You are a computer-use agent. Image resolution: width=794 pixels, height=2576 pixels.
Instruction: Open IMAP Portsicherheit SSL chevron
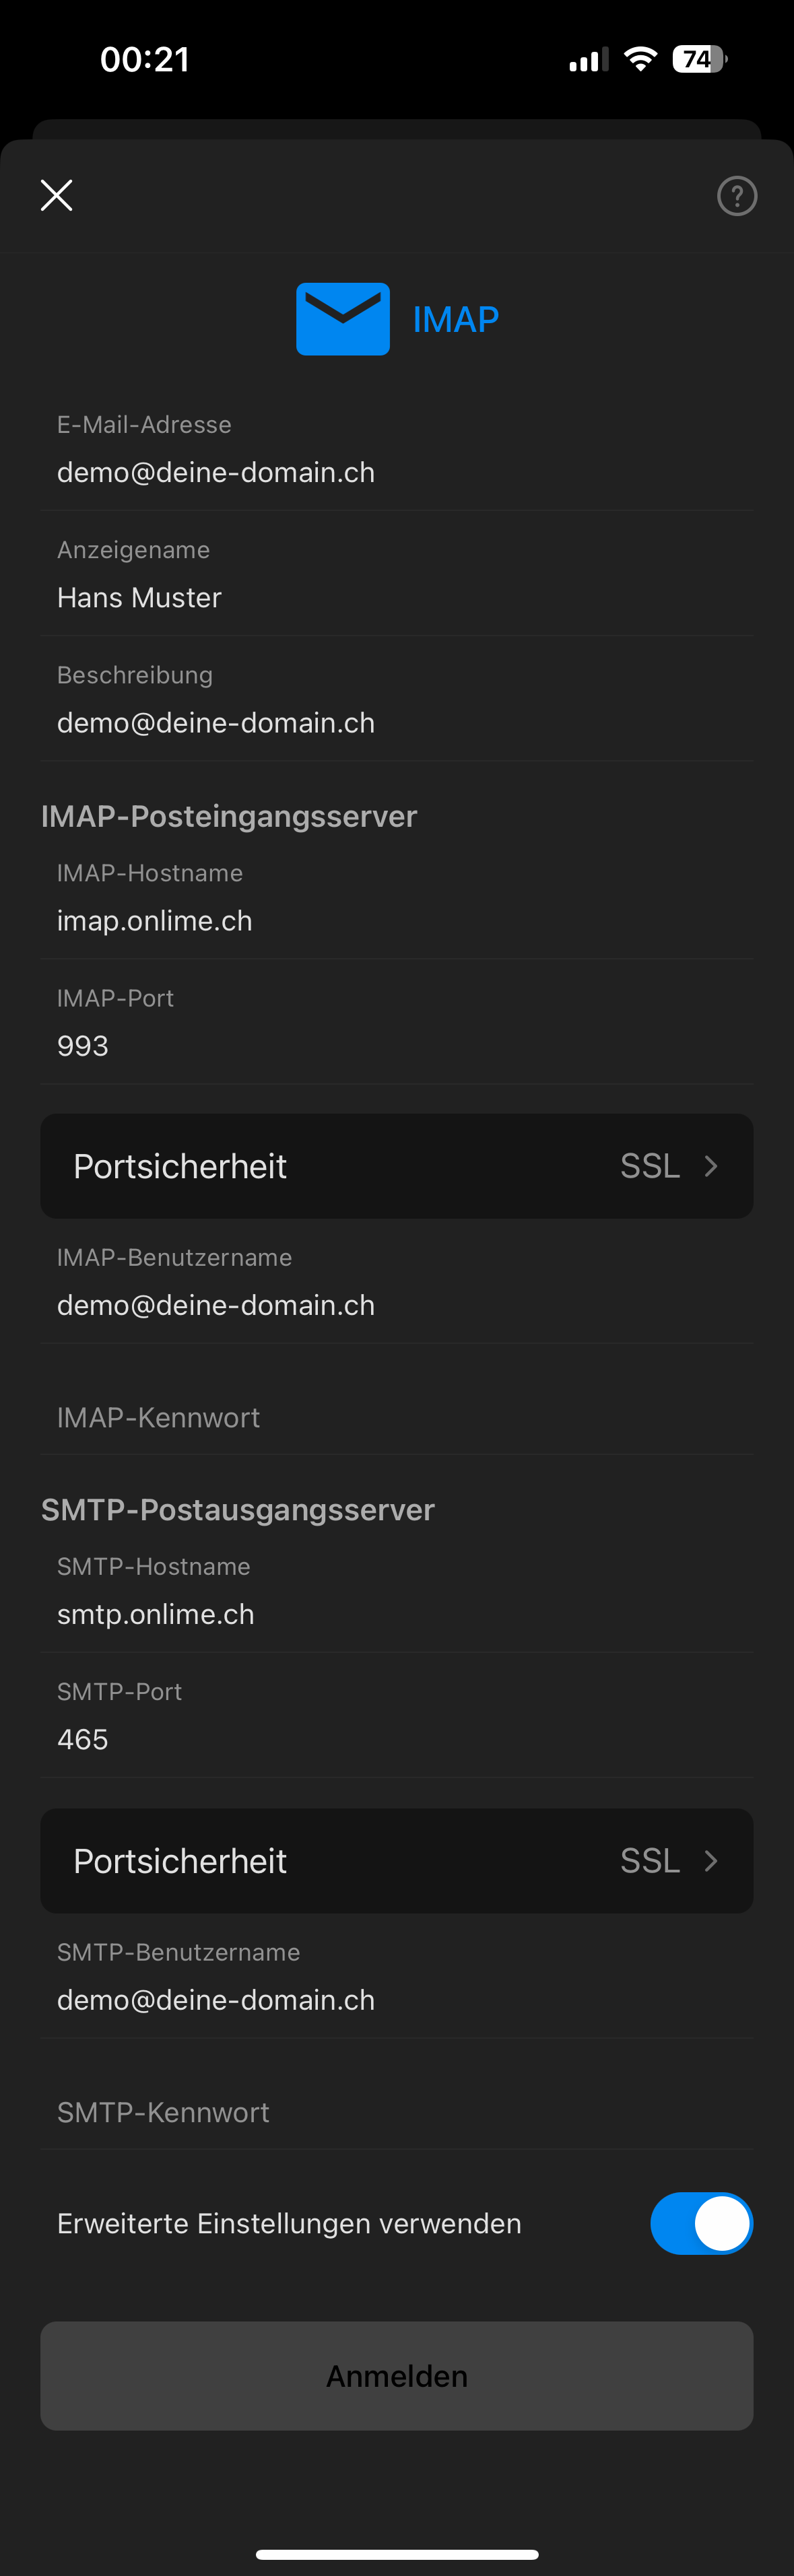tap(711, 1166)
